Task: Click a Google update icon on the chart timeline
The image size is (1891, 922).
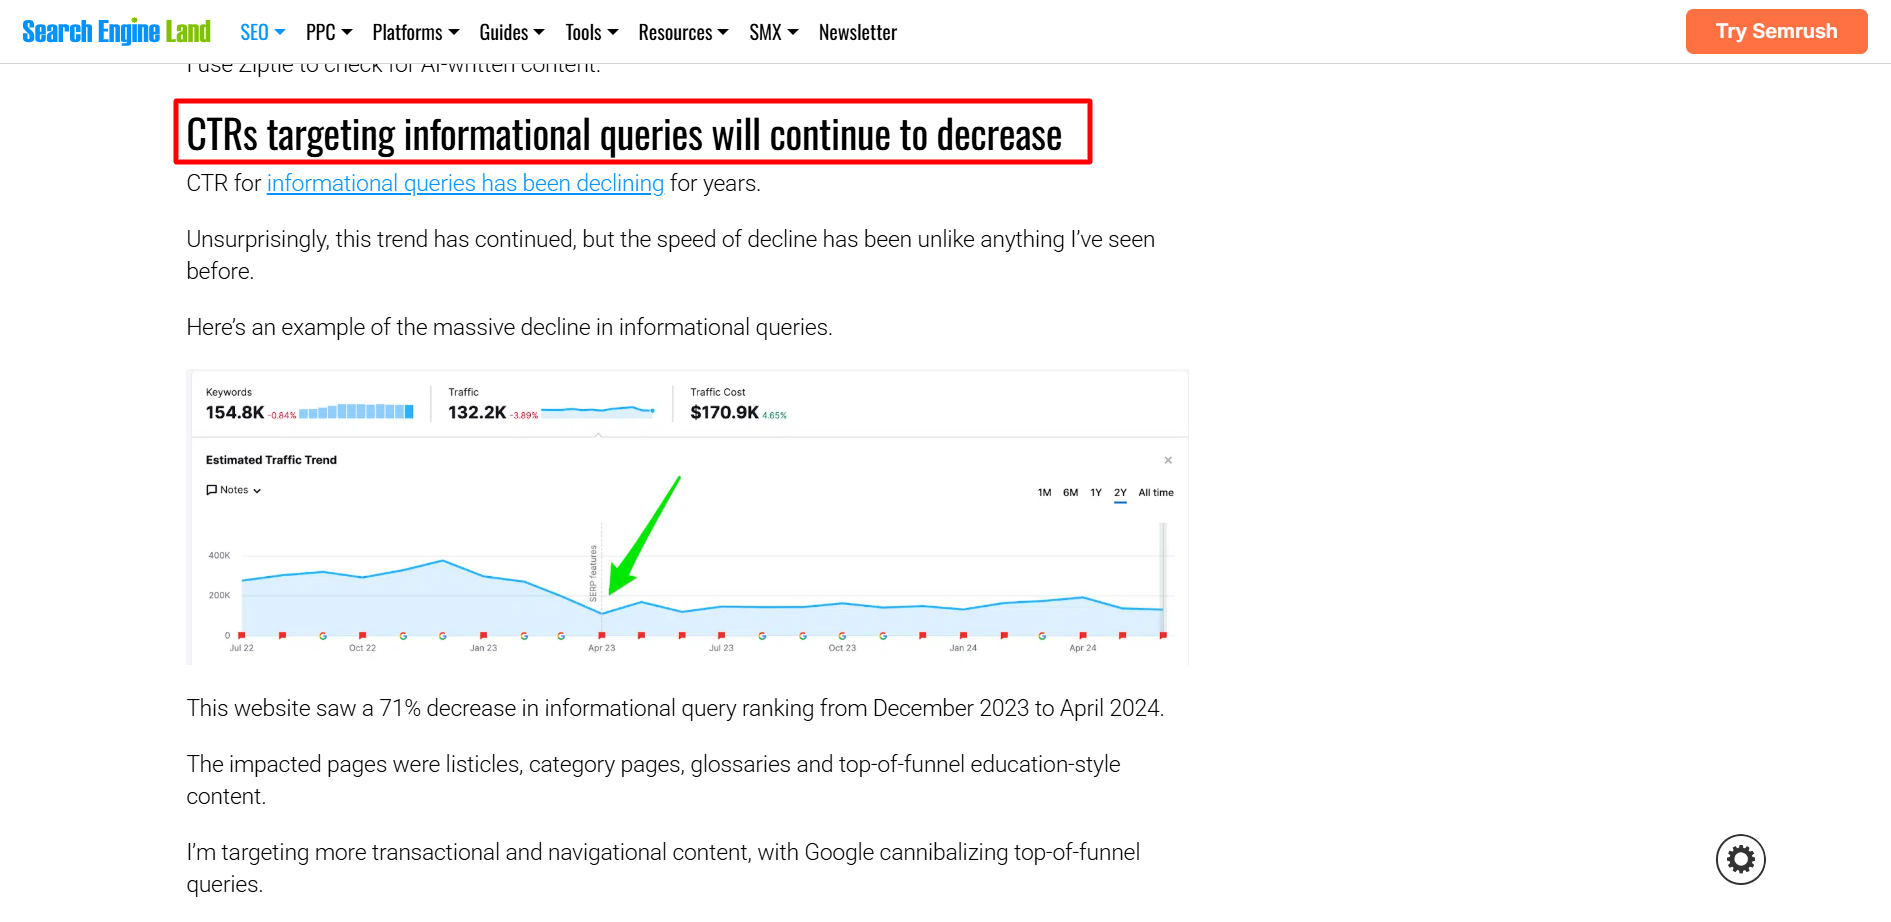Action: point(322,634)
